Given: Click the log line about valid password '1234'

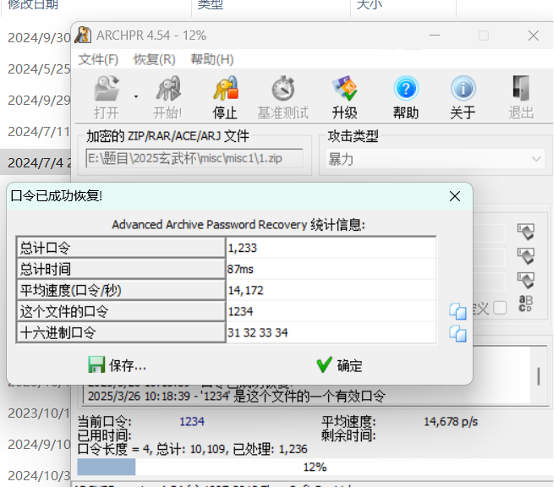Looking at the screenshot, I should pos(236,396).
